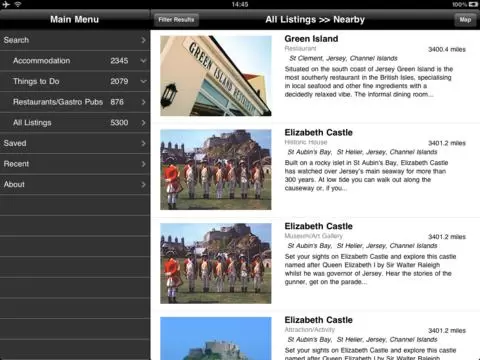Screen dimensions: 480x360
Task: Click the 14:45 clock in status bar
Action: [x=240, y=4]
